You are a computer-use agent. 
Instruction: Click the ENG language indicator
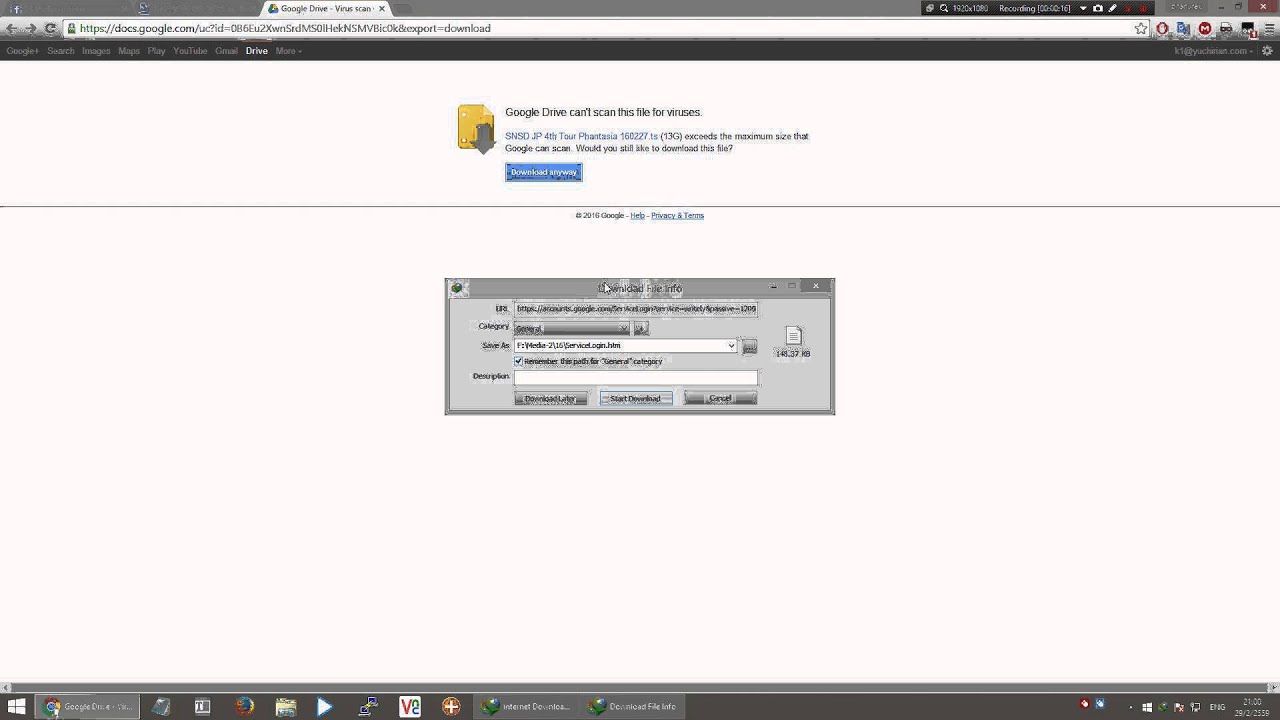click(1217, 707)
